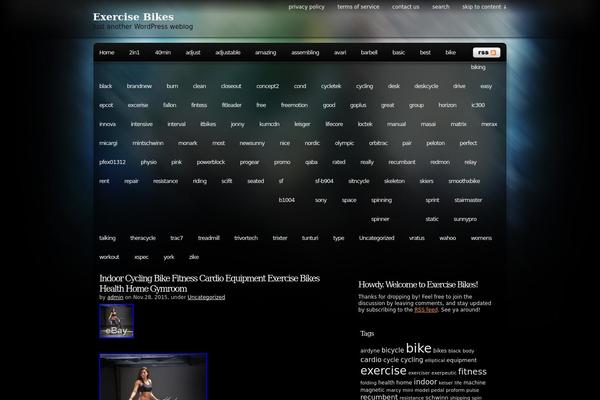The width and height of the screenshot is (600, 400).
Task: Click the machine tag
Action: click(474, 383)
